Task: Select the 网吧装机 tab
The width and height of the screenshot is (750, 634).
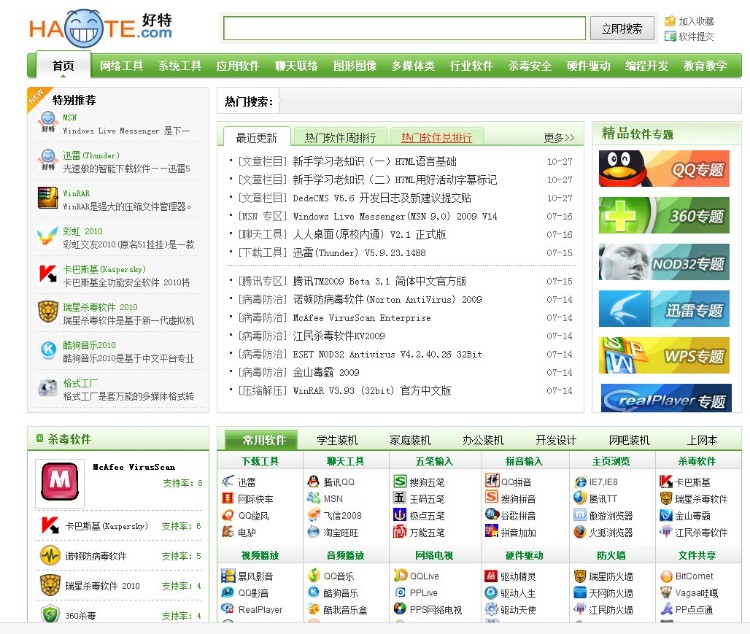Action: (x=629, y=439)
